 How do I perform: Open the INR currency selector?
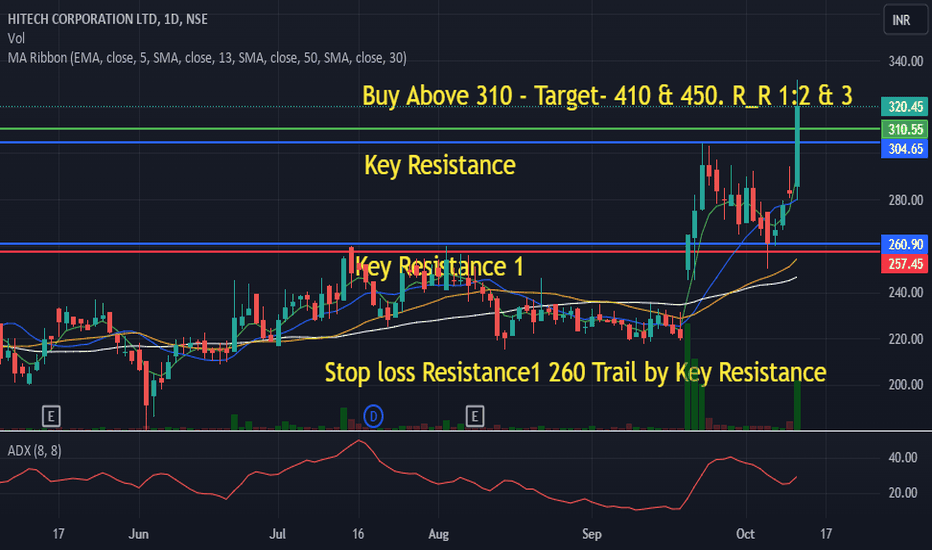point(905,20)
